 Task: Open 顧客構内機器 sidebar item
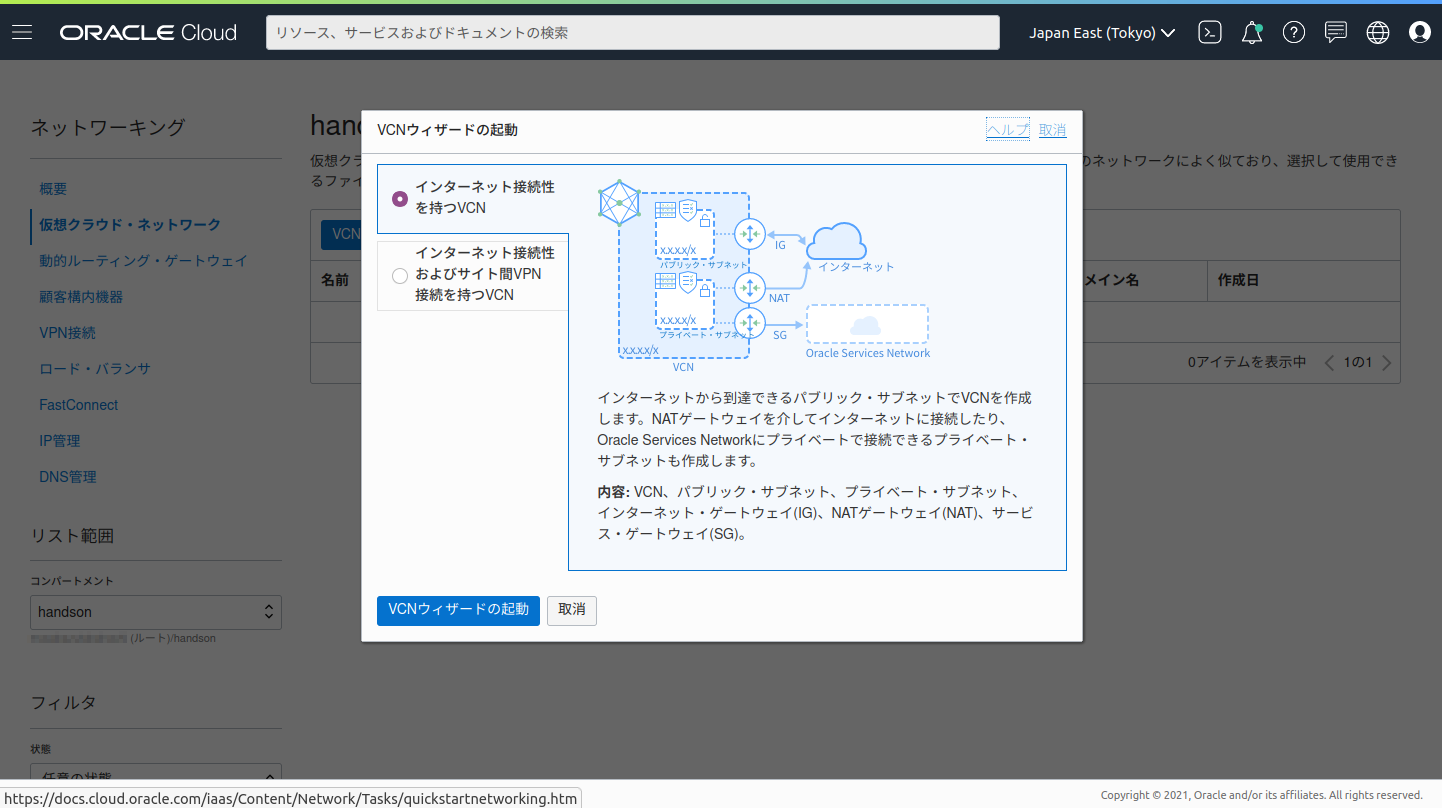[81, 297]
